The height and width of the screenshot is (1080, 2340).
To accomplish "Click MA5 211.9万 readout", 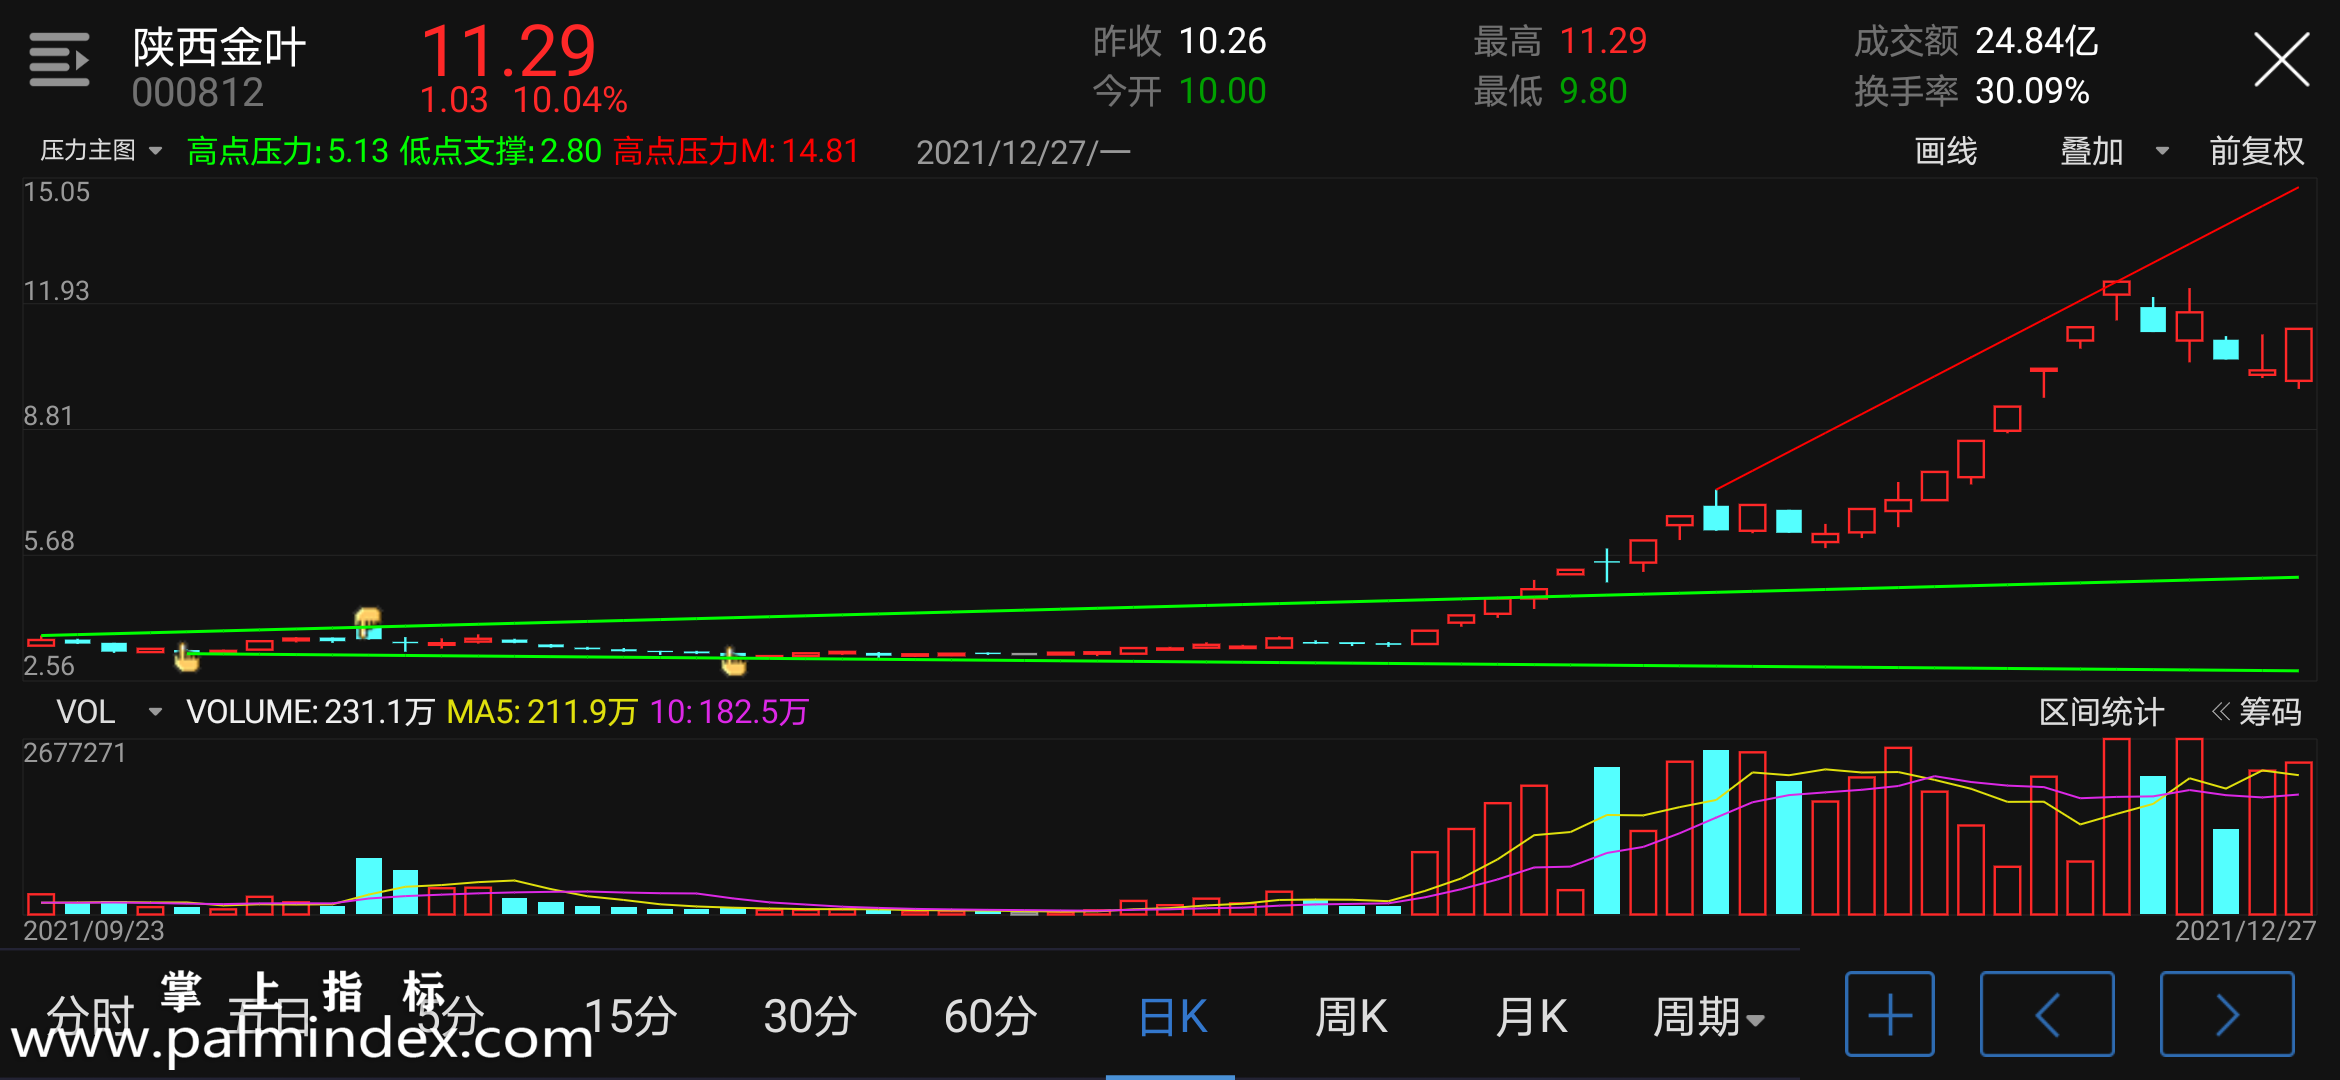I will [542, 712].
